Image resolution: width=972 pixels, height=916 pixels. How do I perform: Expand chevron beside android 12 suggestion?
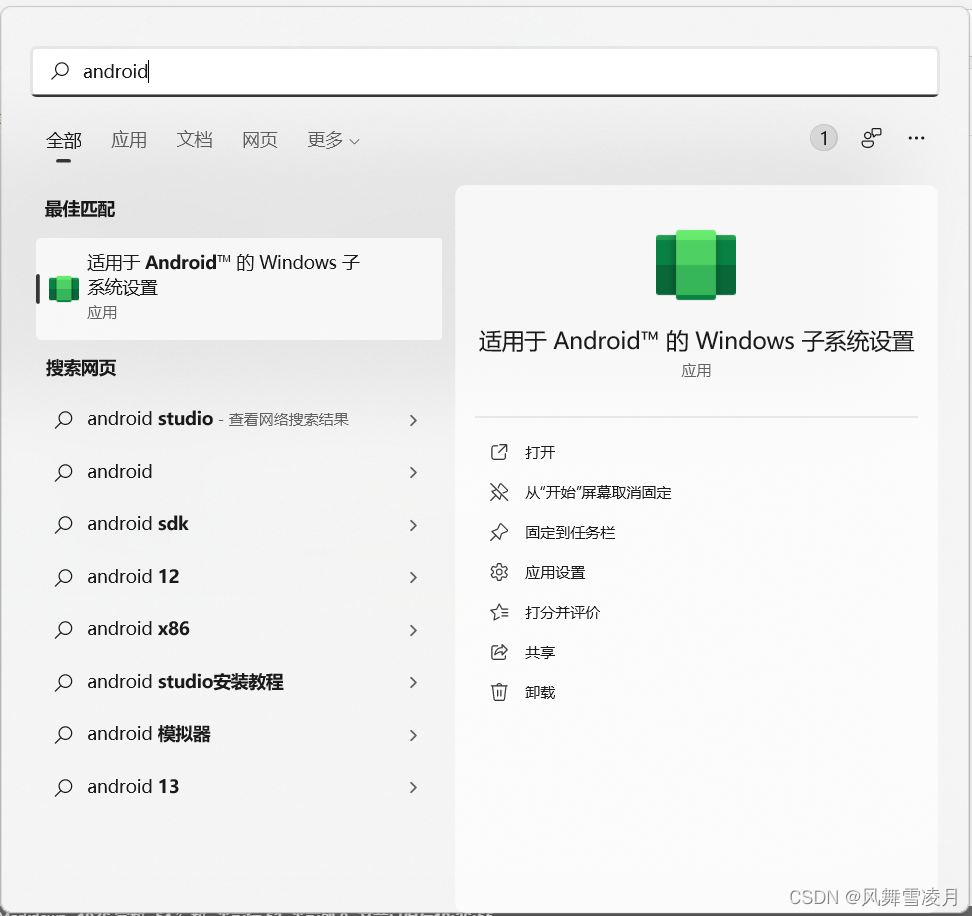click(413, 577)
